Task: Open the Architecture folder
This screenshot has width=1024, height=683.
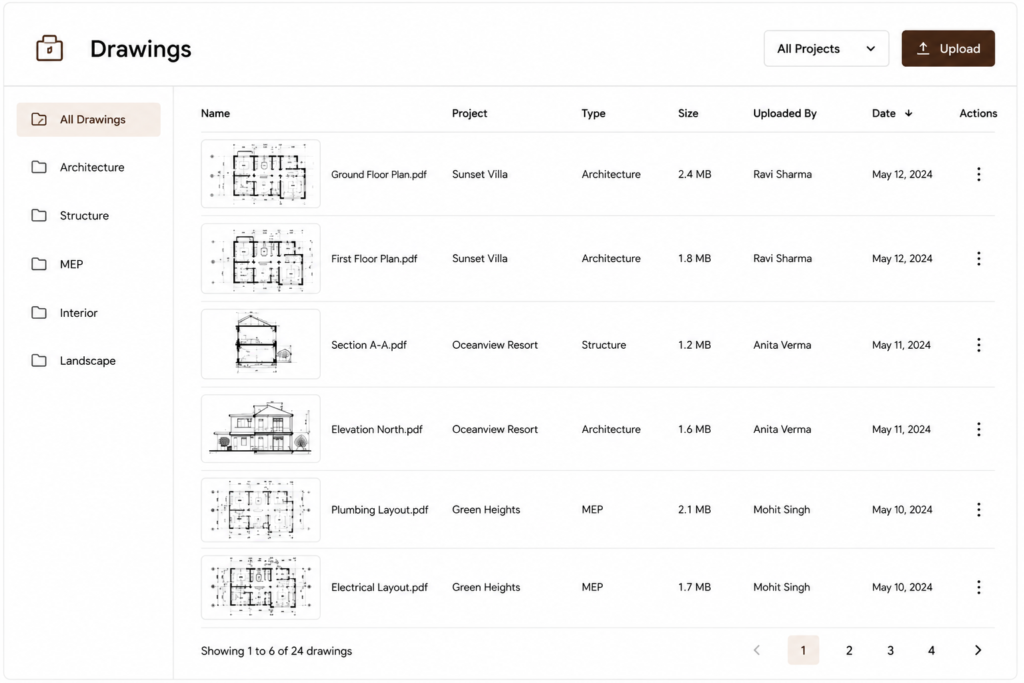Action: pyautogui.click(x=88, y=167)
